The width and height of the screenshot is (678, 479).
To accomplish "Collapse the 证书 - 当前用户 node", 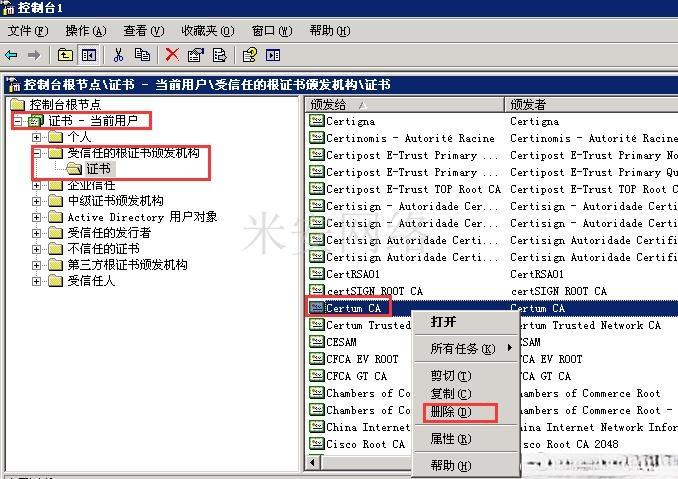I will (x=17, y=121).
